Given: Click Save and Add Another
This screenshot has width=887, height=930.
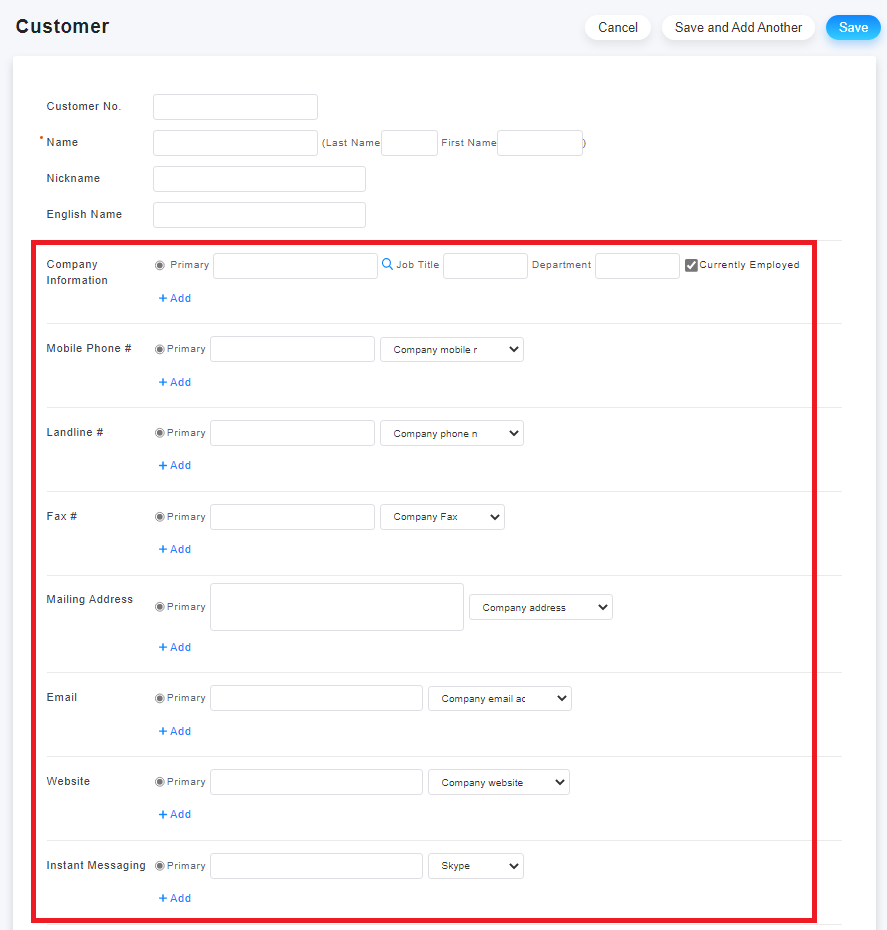Looking at the screenshot, I should (x=738, y=27).
